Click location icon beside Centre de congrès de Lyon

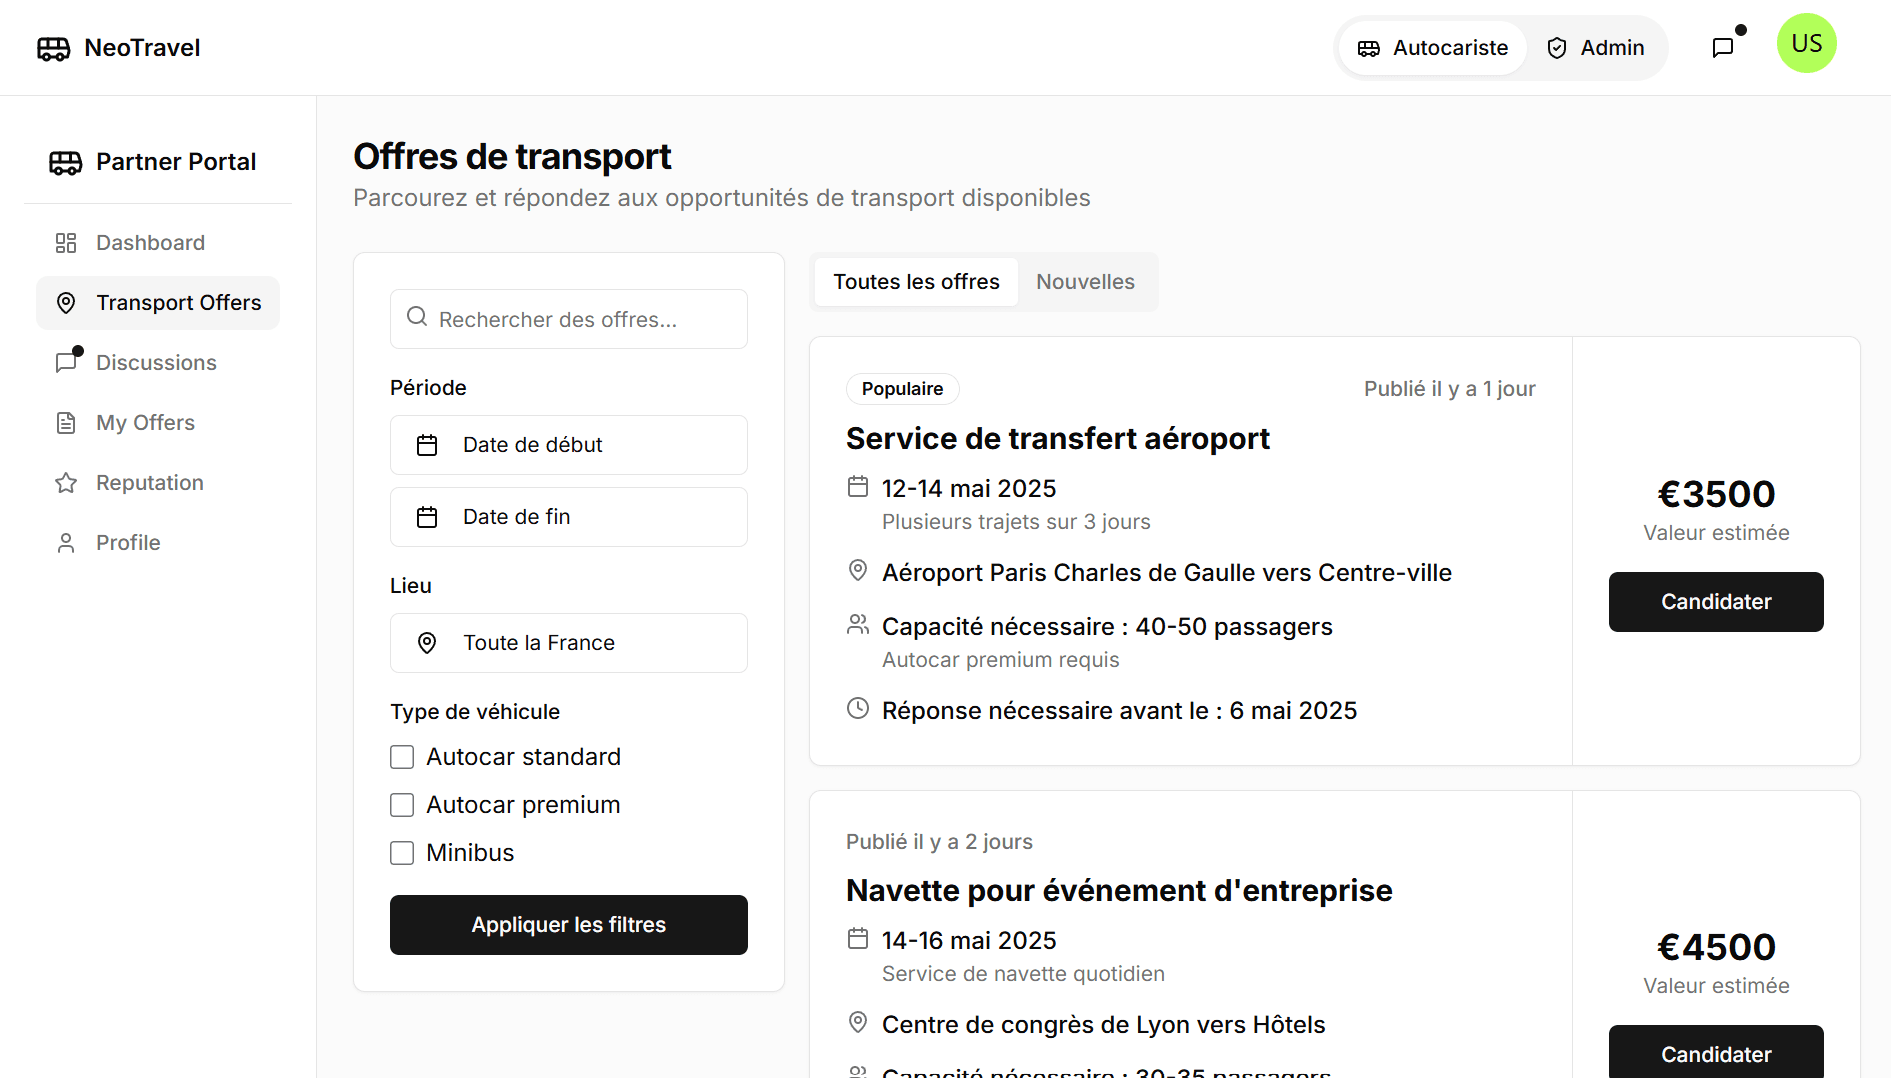858,1023
